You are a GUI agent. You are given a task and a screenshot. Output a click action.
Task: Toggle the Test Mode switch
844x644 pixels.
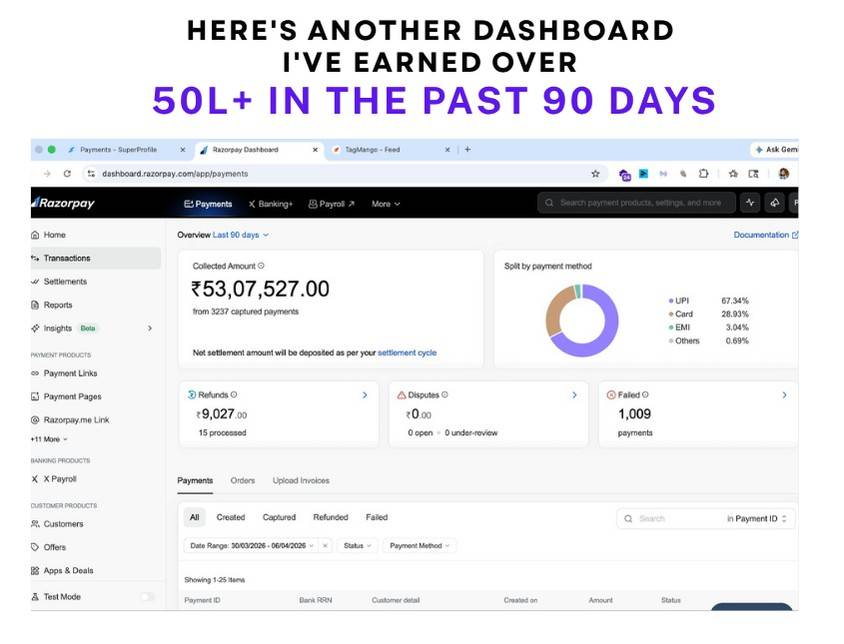(x=147, y=597)
